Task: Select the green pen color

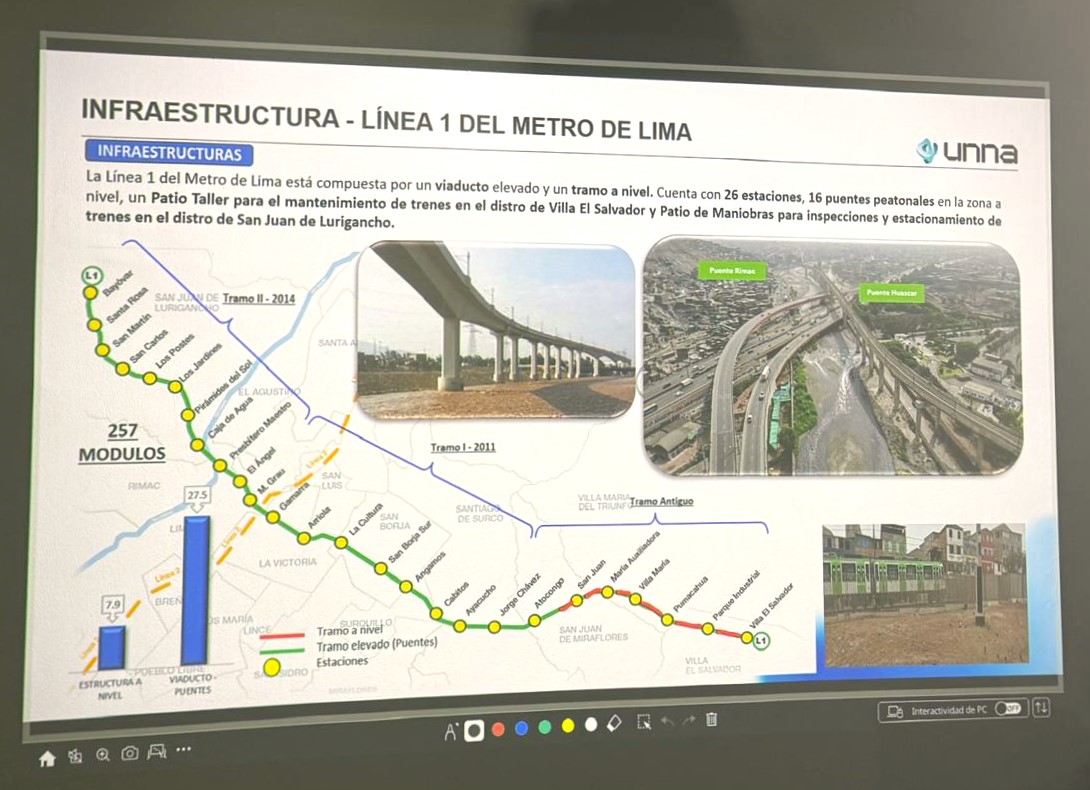Action: coord(544,727)
